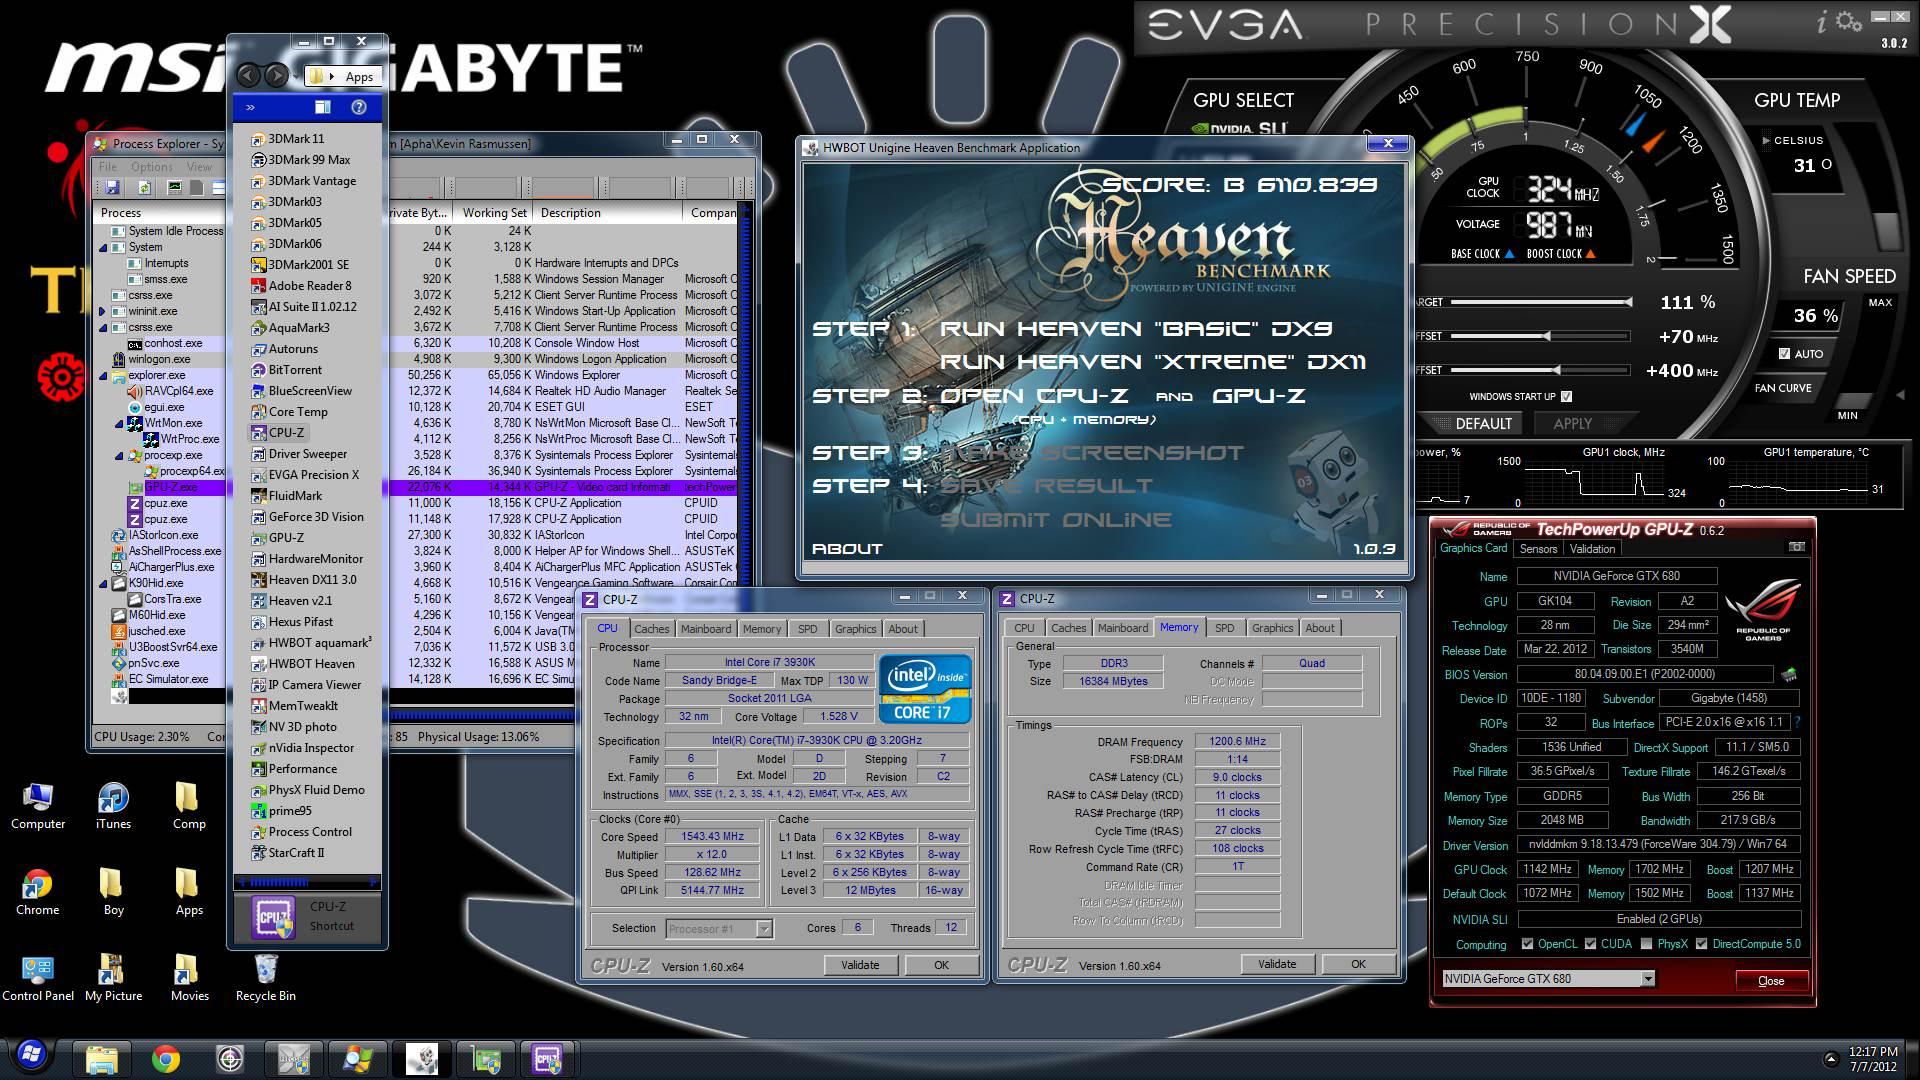The height and width of the screenshot is (1080, 1920).
Task: Click Process Explorer refresh toolbar icon
Action: pyautogui.click(x=144, y=187)
